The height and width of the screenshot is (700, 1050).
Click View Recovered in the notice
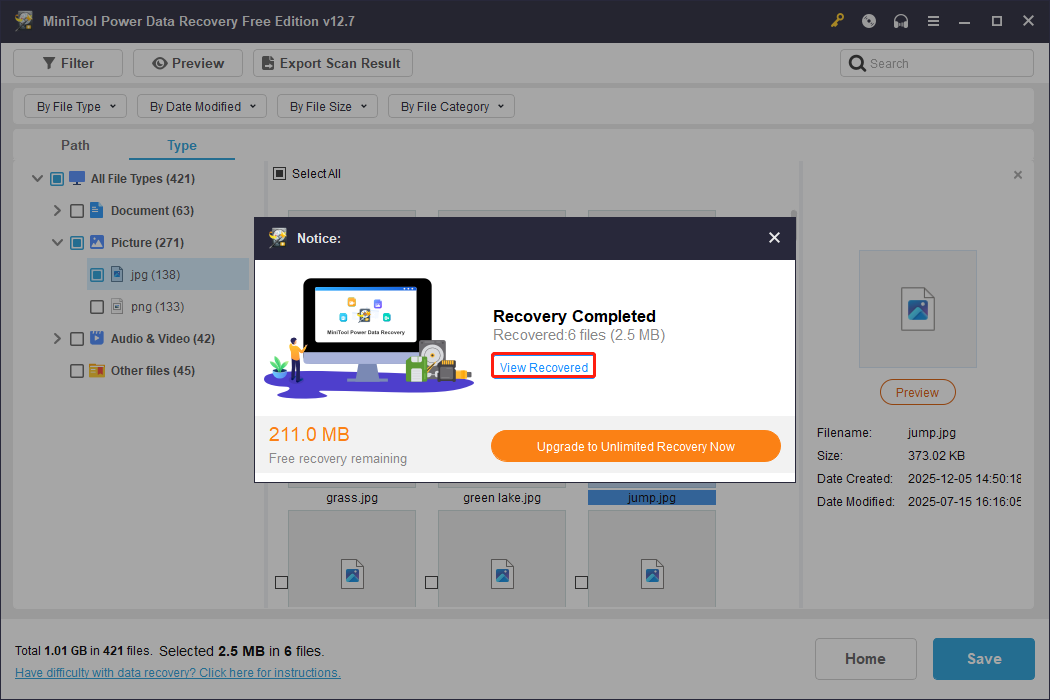(542, 366)
